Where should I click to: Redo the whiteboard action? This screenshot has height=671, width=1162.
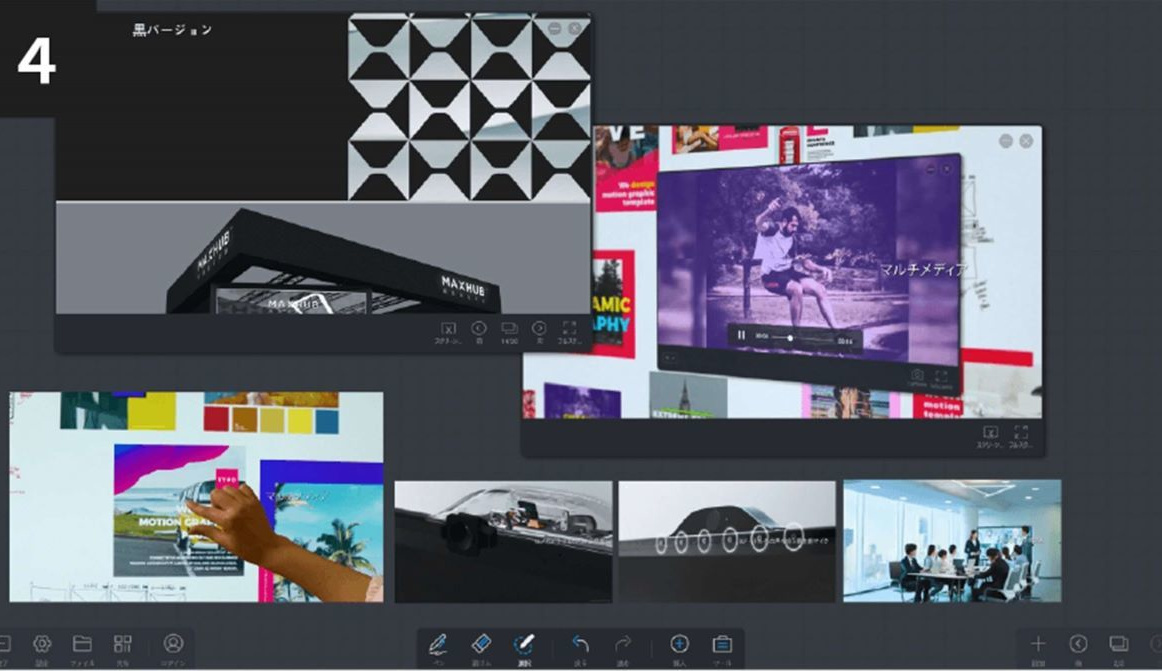click(623, 644)
